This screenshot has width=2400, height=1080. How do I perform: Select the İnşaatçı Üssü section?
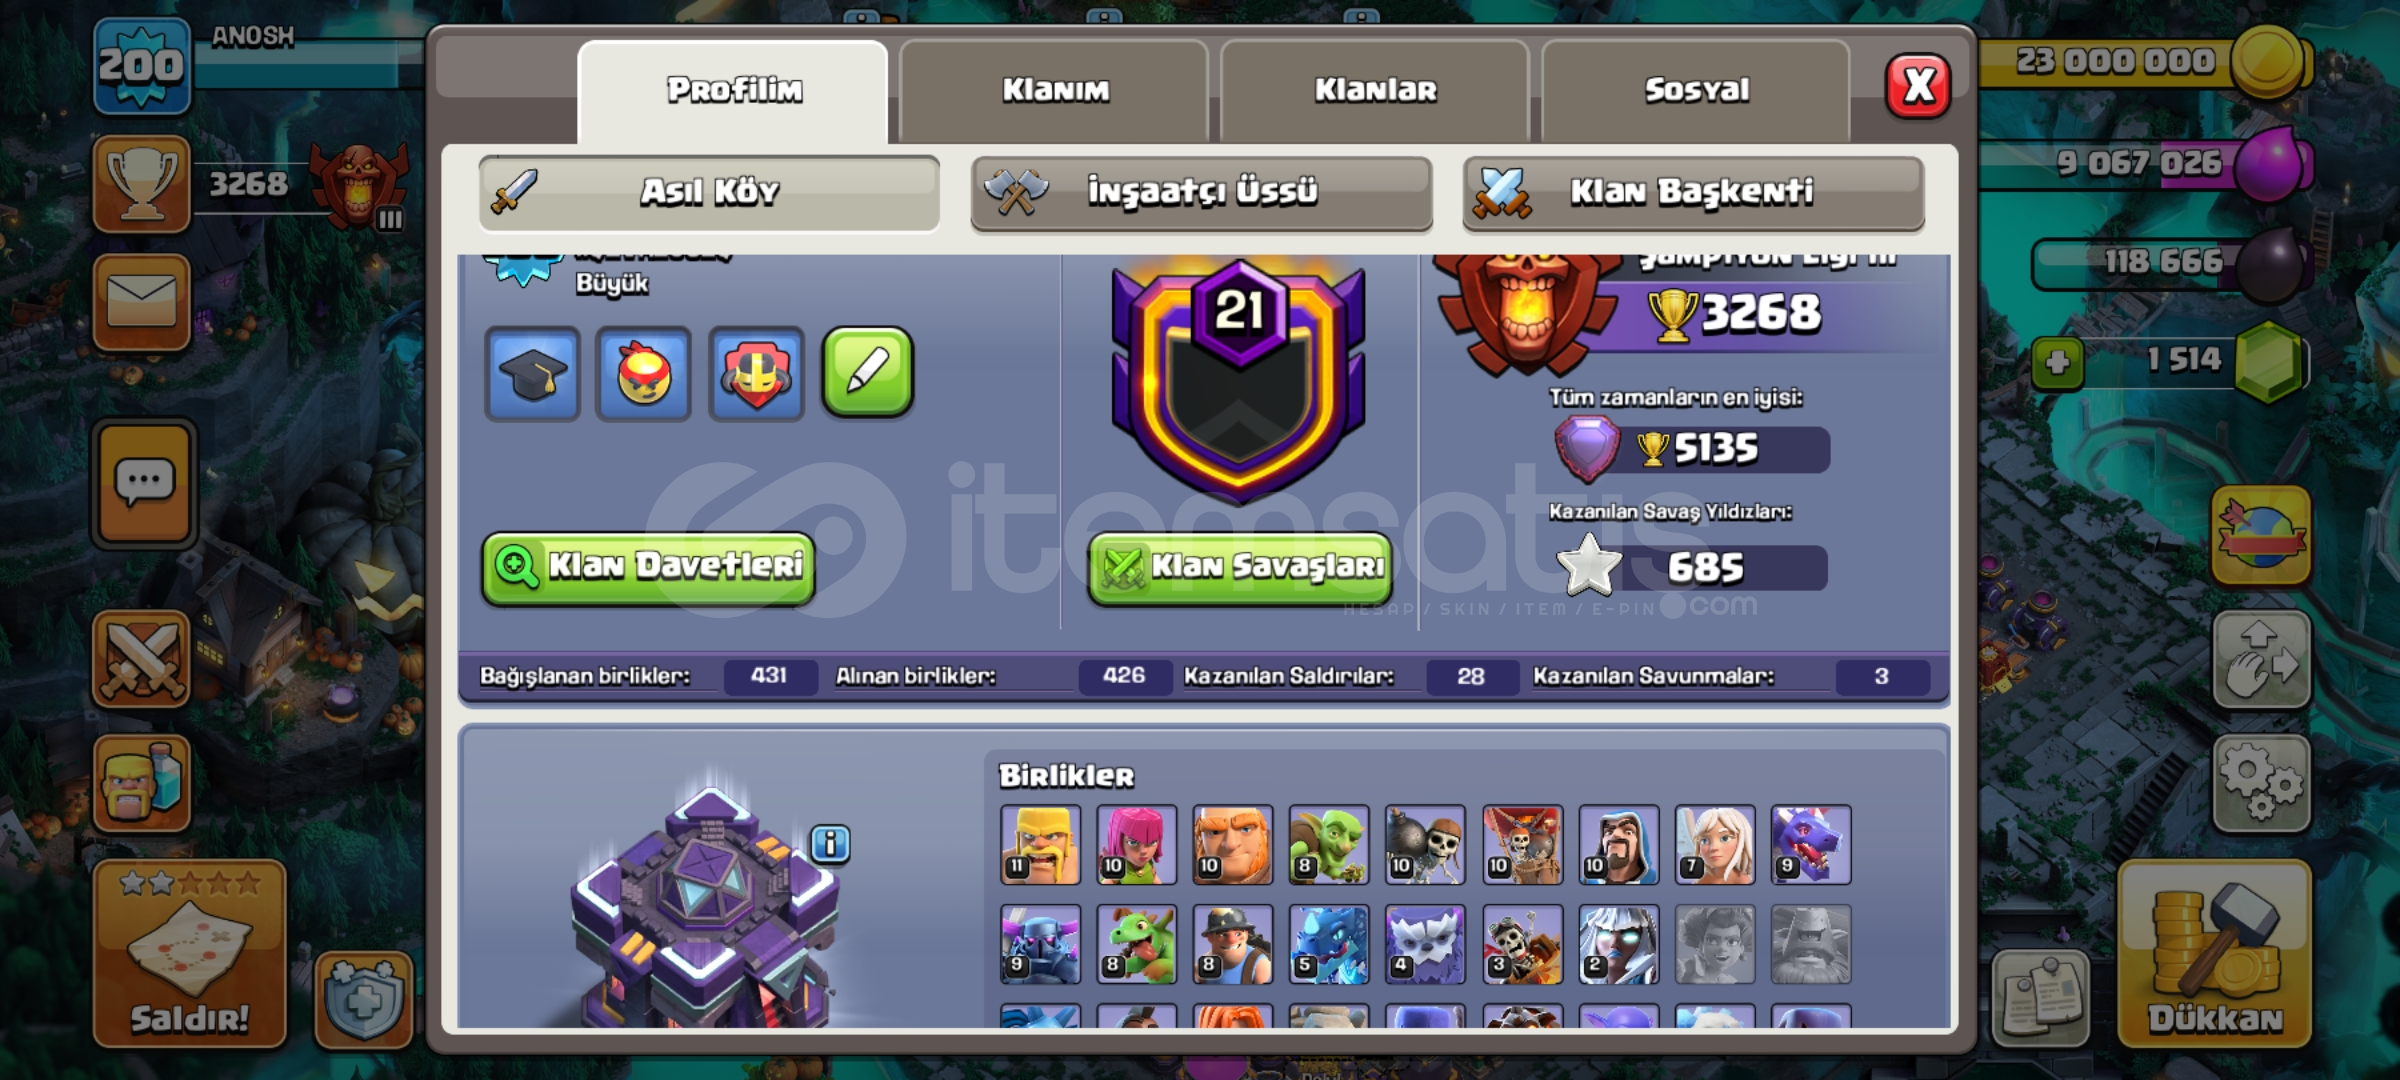(x=1201, y=192)
